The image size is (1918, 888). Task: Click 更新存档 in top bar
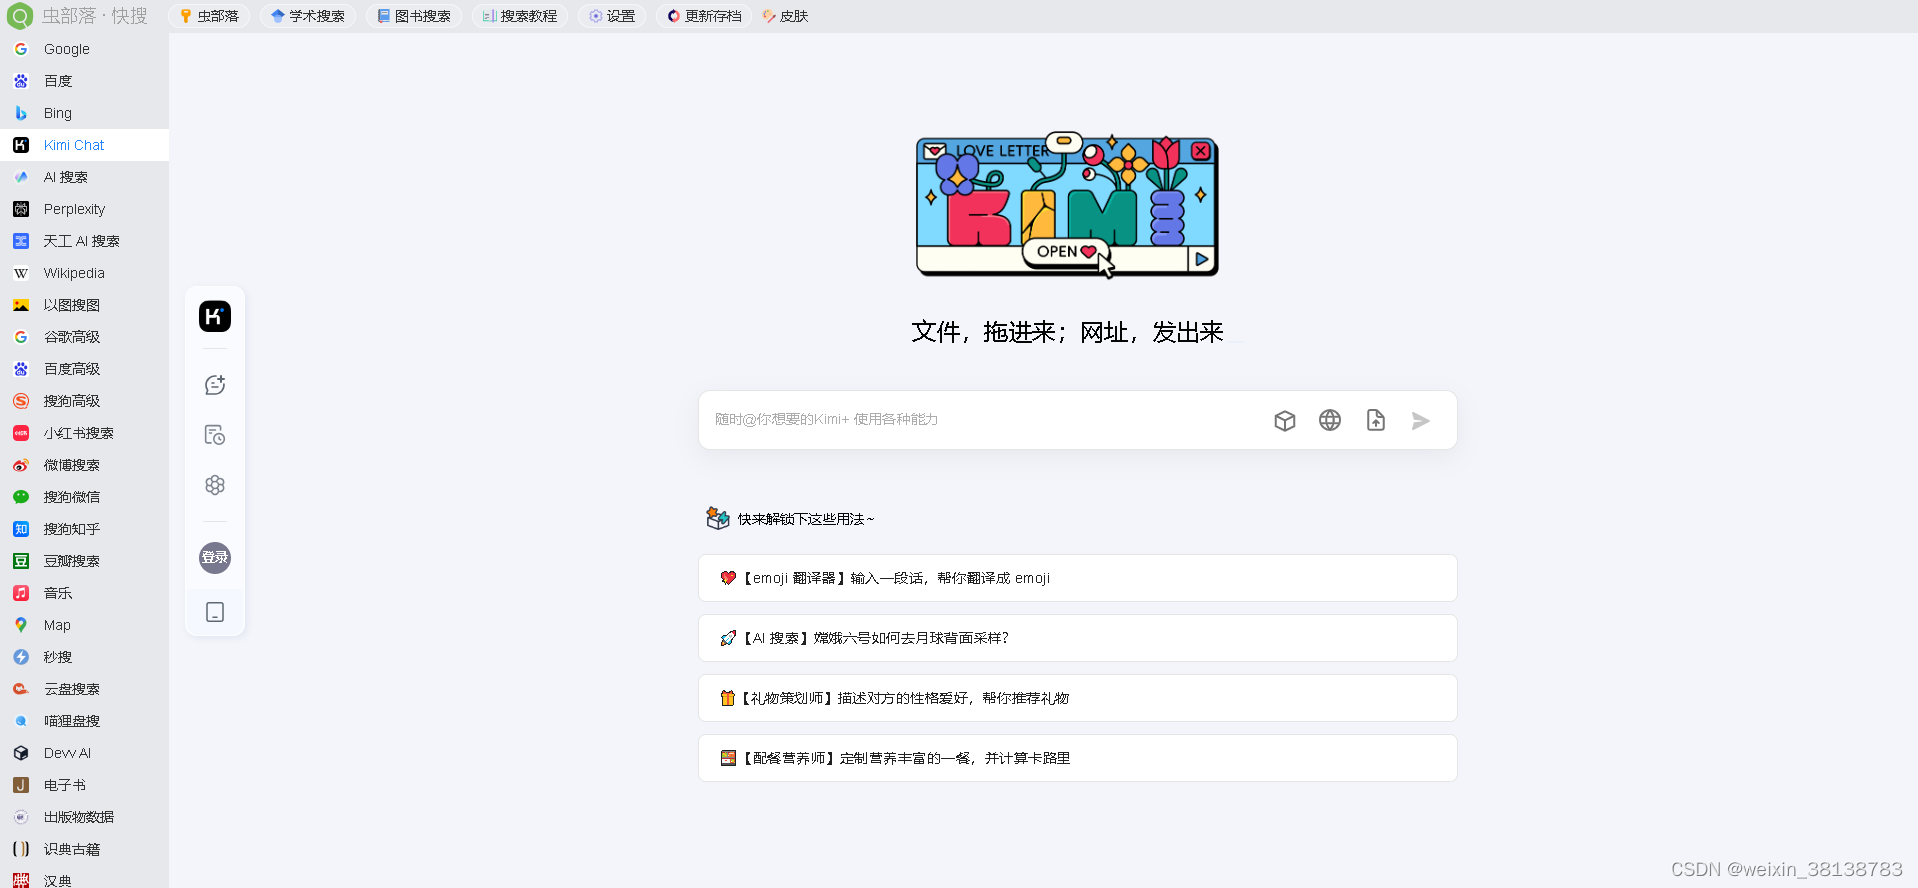click(x=705, y=16)
